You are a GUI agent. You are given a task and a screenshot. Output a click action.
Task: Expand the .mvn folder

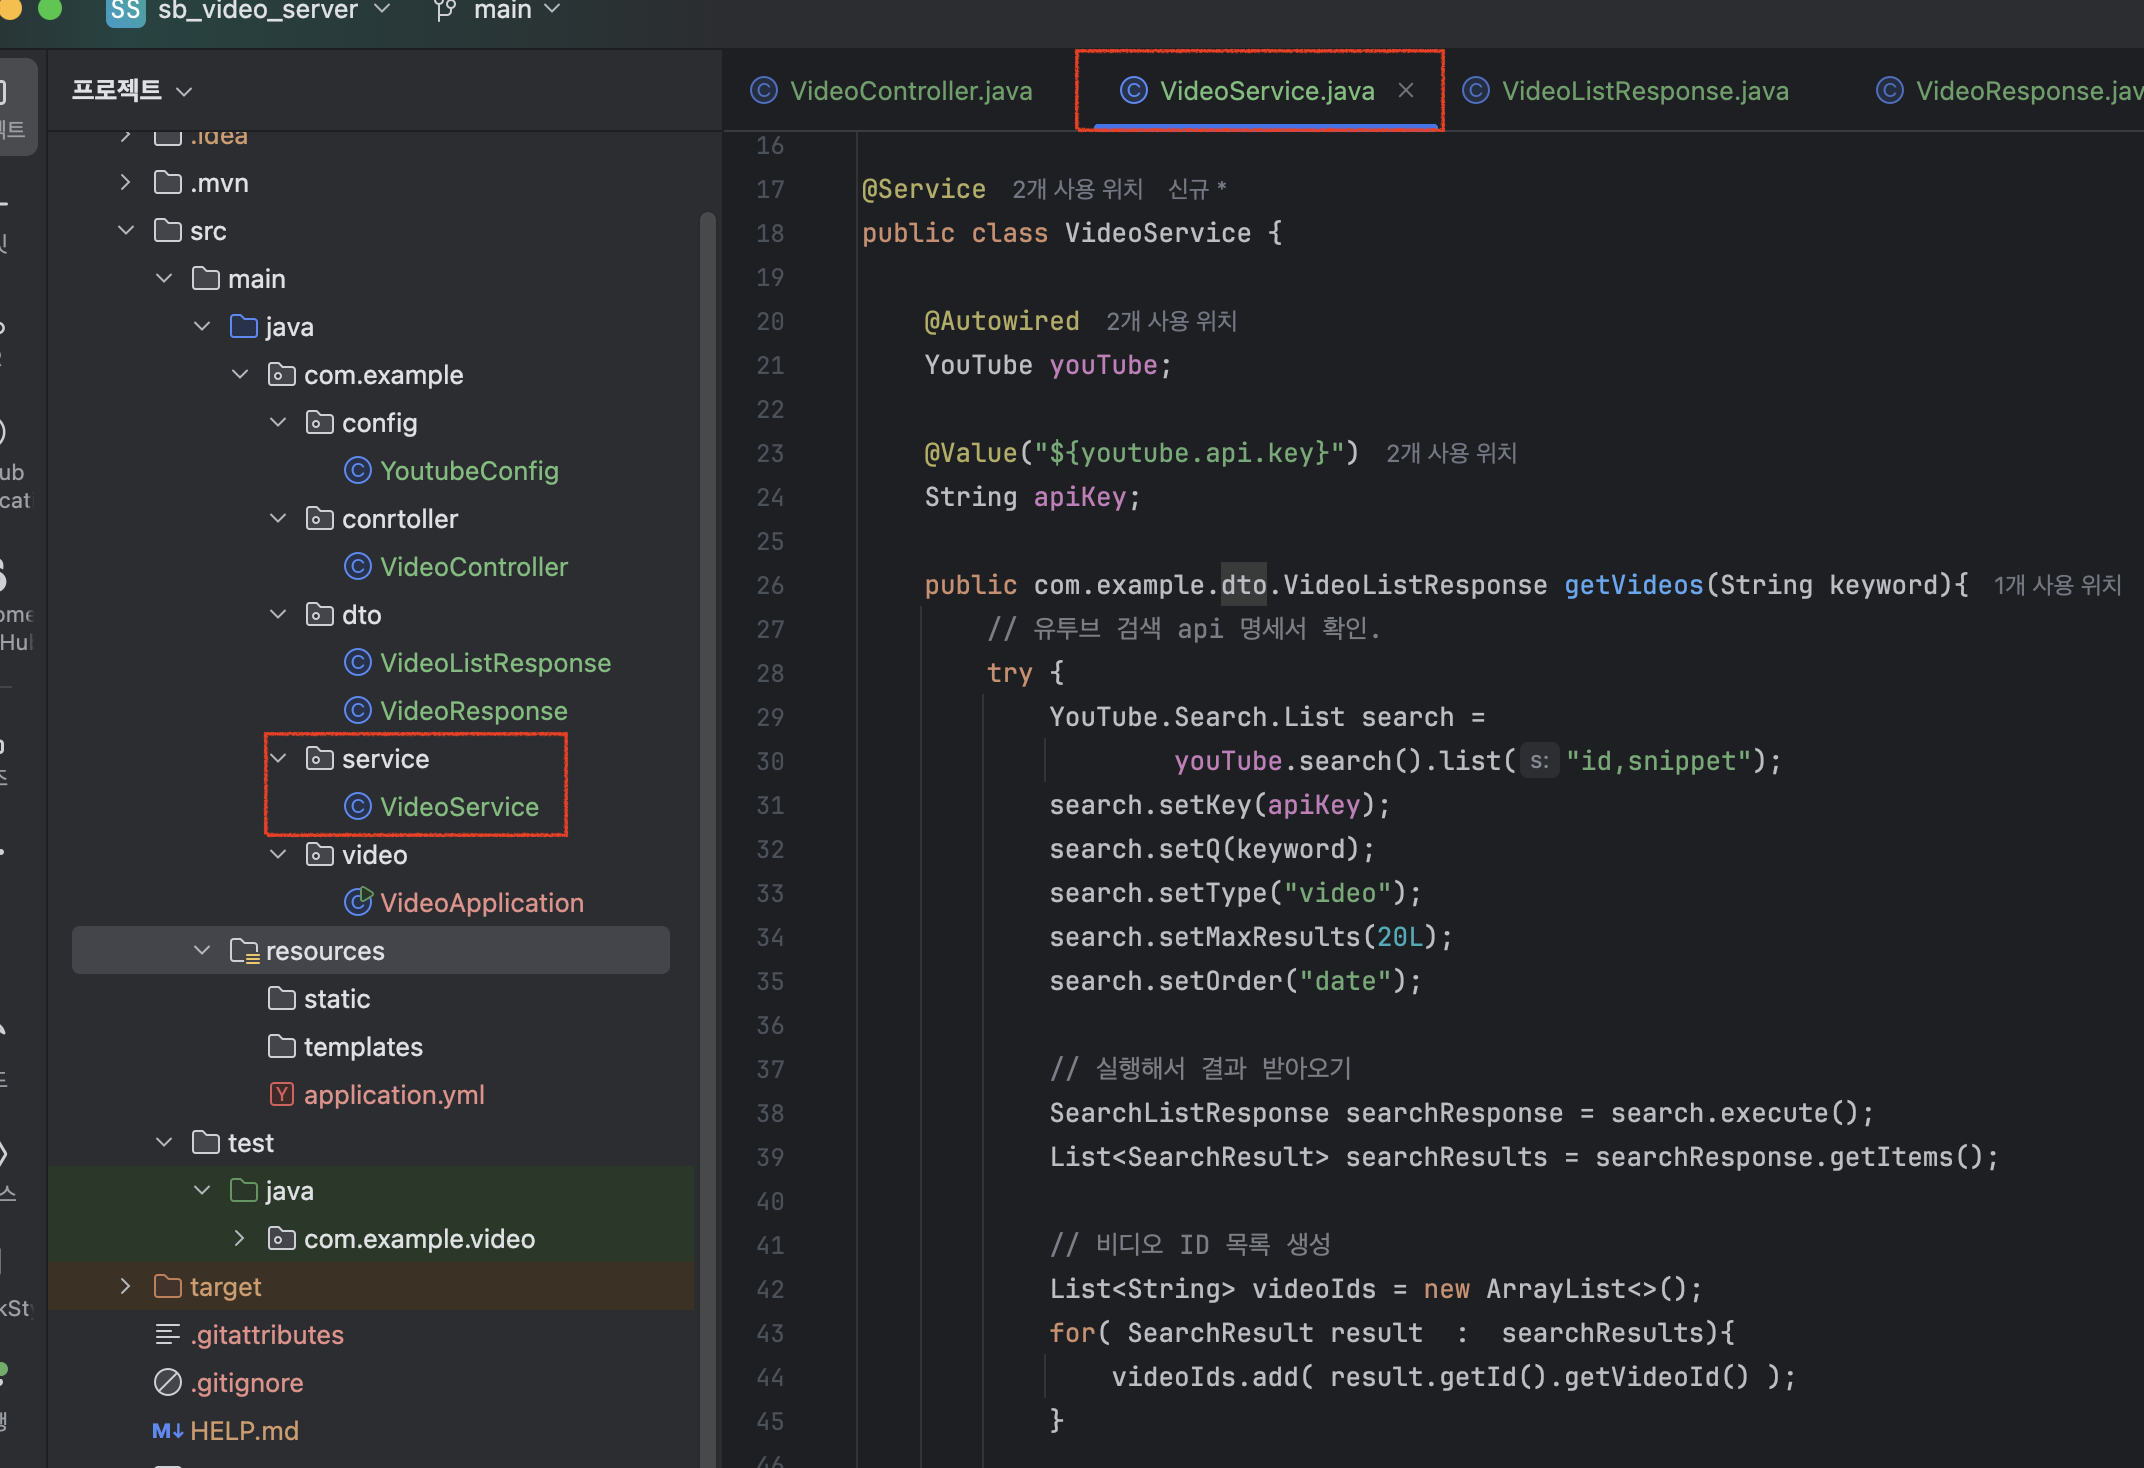125,183
